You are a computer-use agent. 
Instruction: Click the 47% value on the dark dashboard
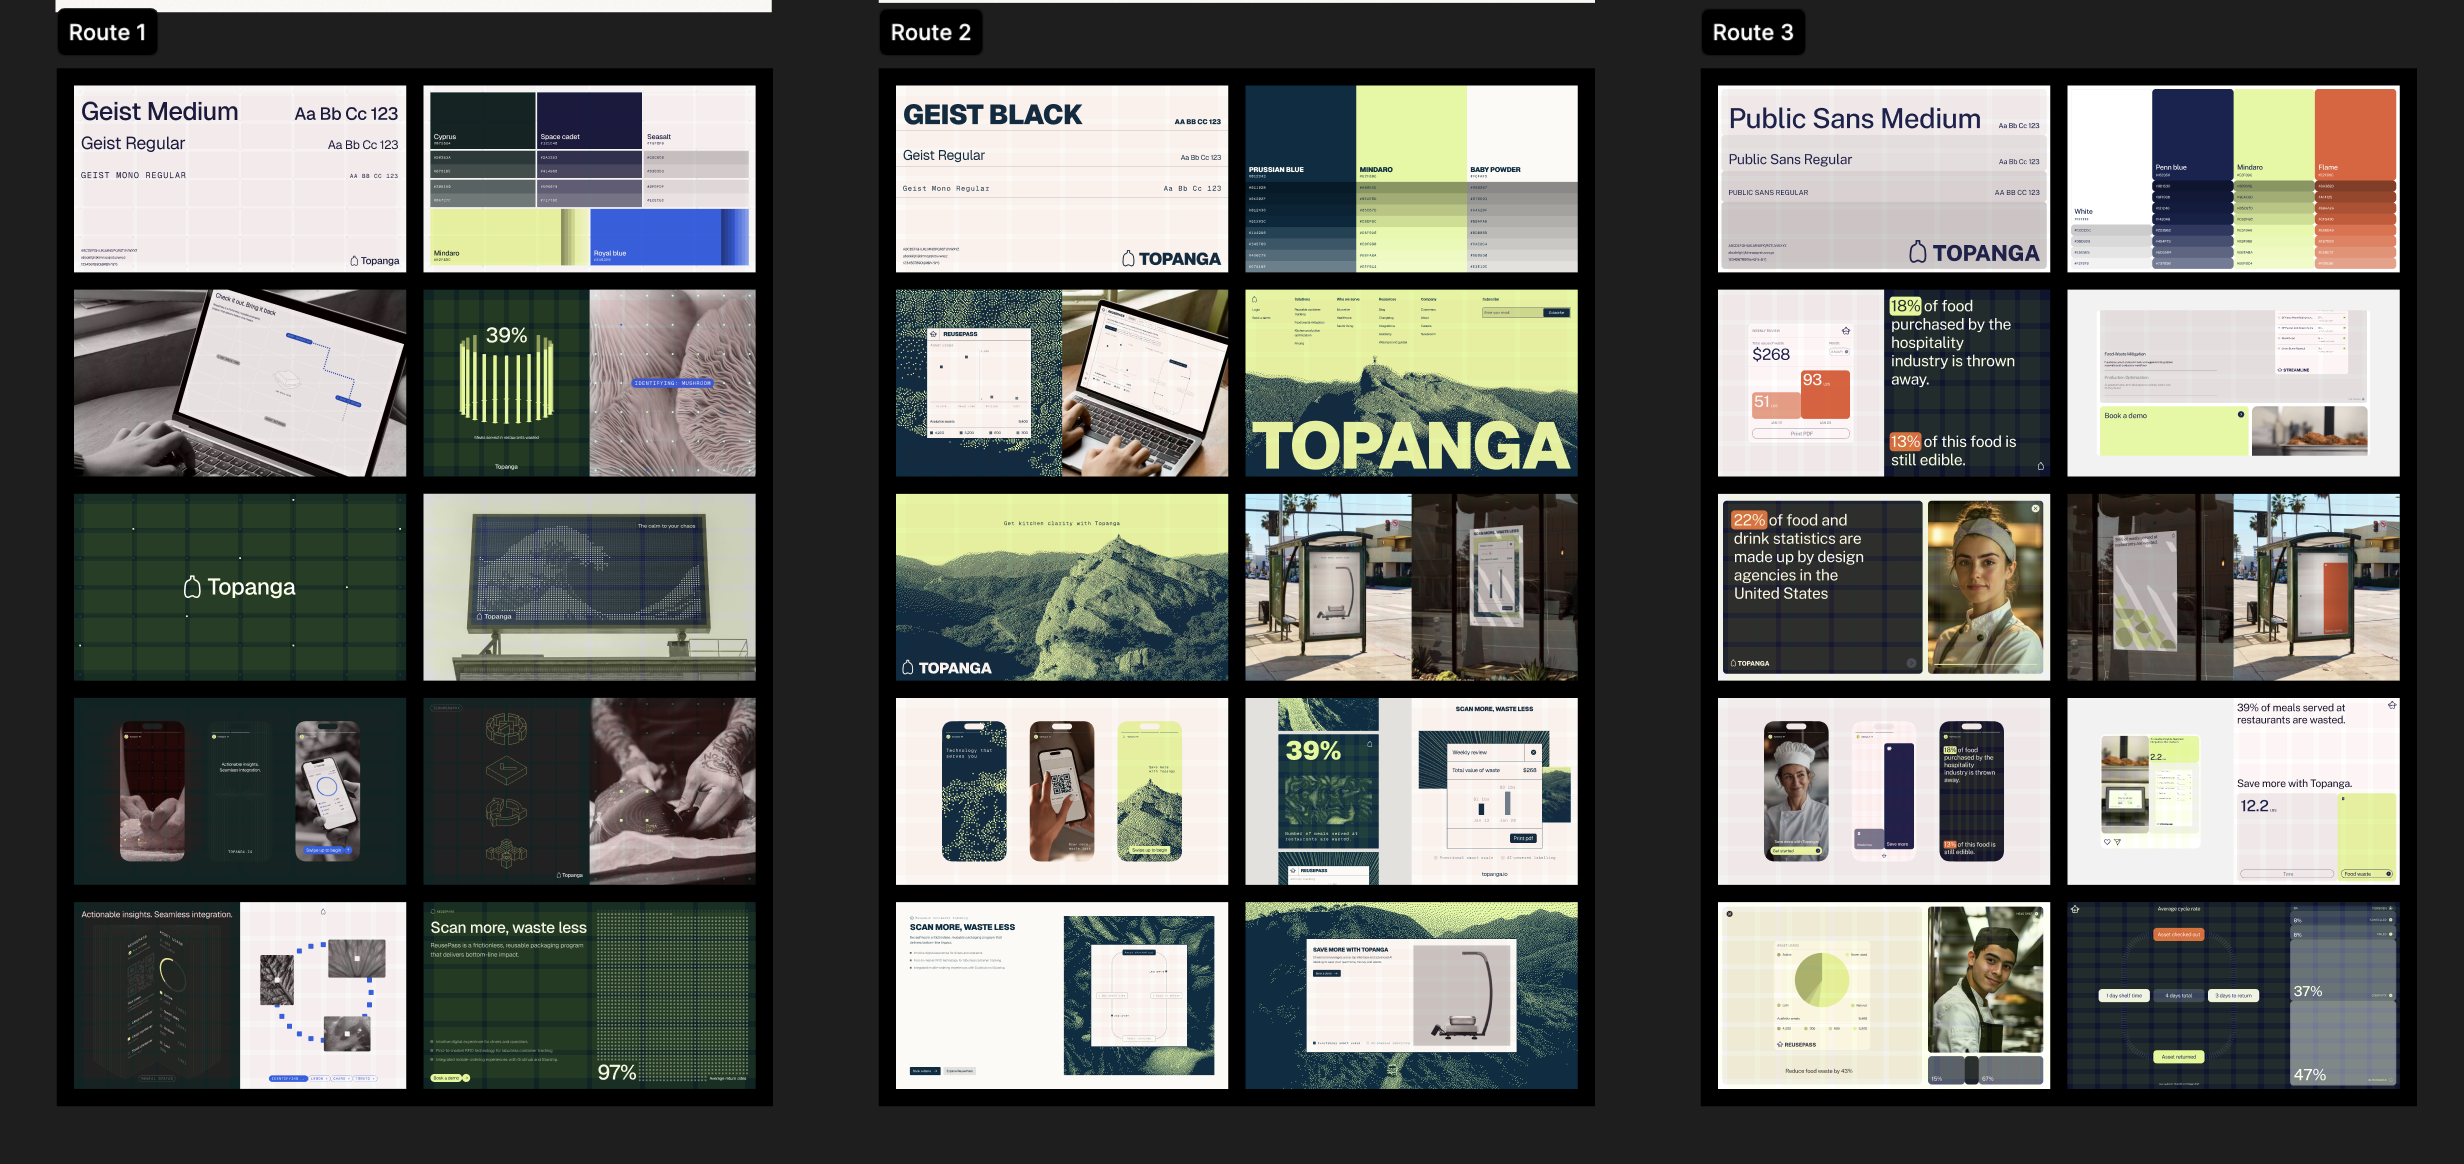click(x=2309, y=1075)
